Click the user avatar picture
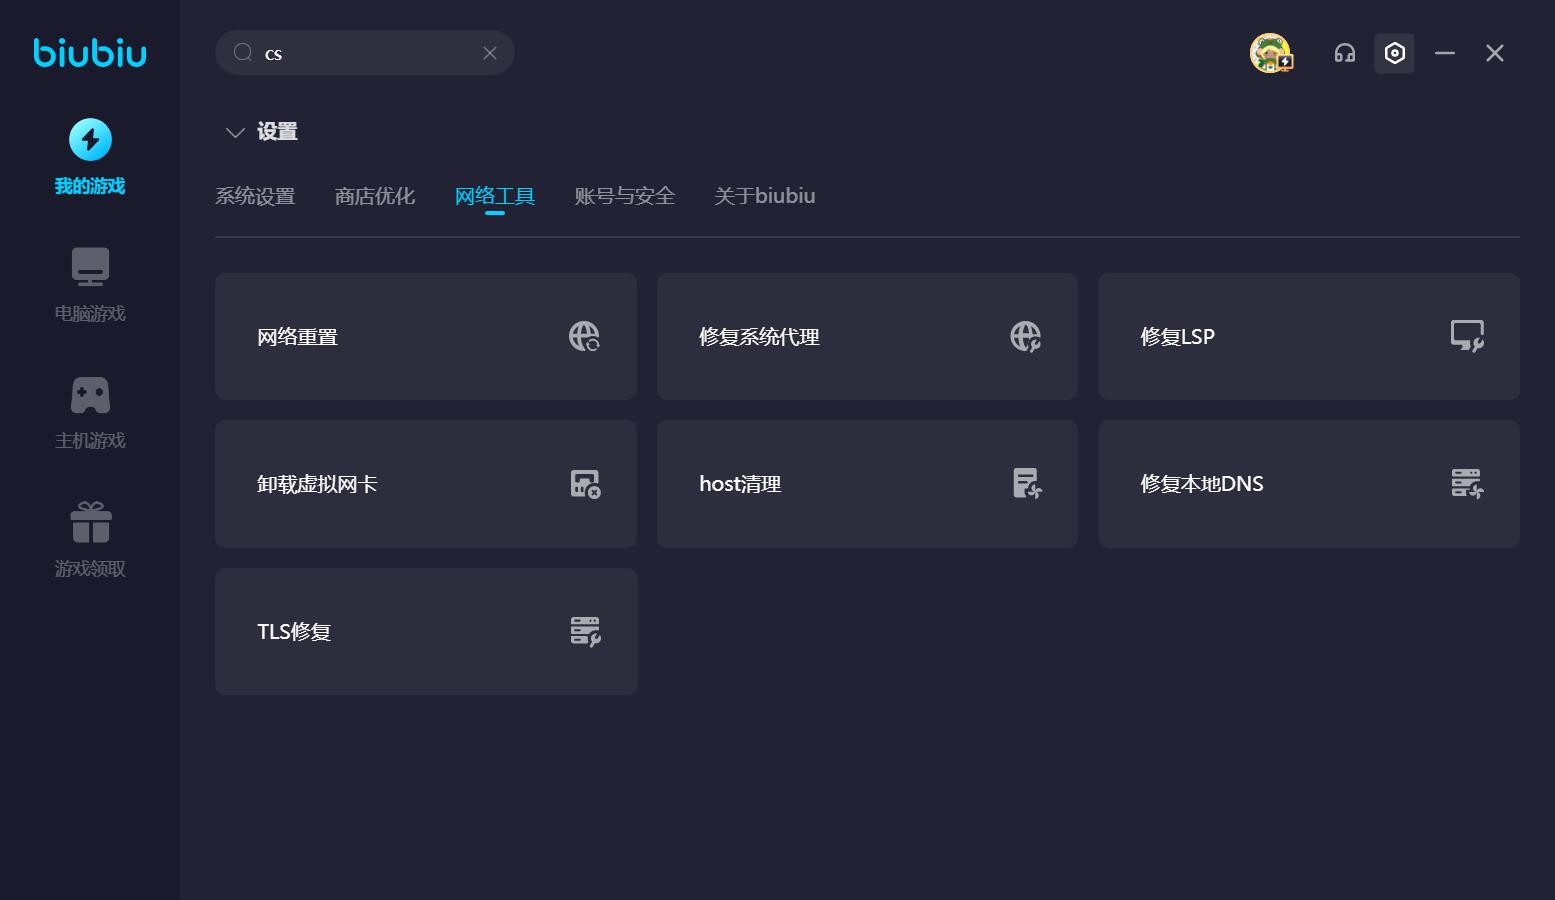Viewport: 1555px width, 900px height. (x=1270, y=53)
